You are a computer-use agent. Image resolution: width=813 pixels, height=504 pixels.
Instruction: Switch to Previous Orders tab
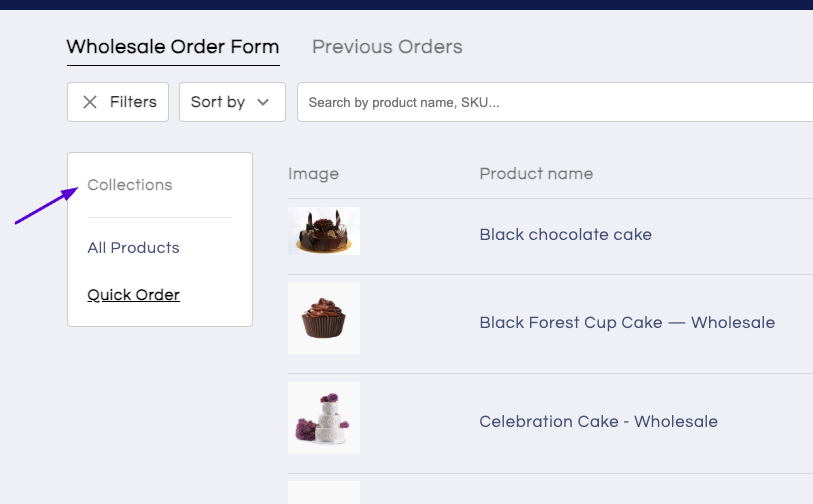(387, 47)
